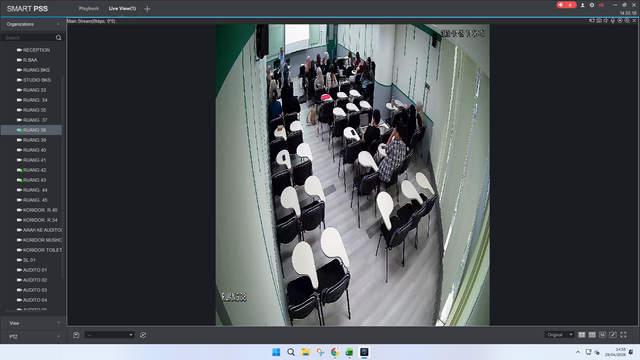Click the refresh tour icon
Screen dimensions: 640x360
143,335
